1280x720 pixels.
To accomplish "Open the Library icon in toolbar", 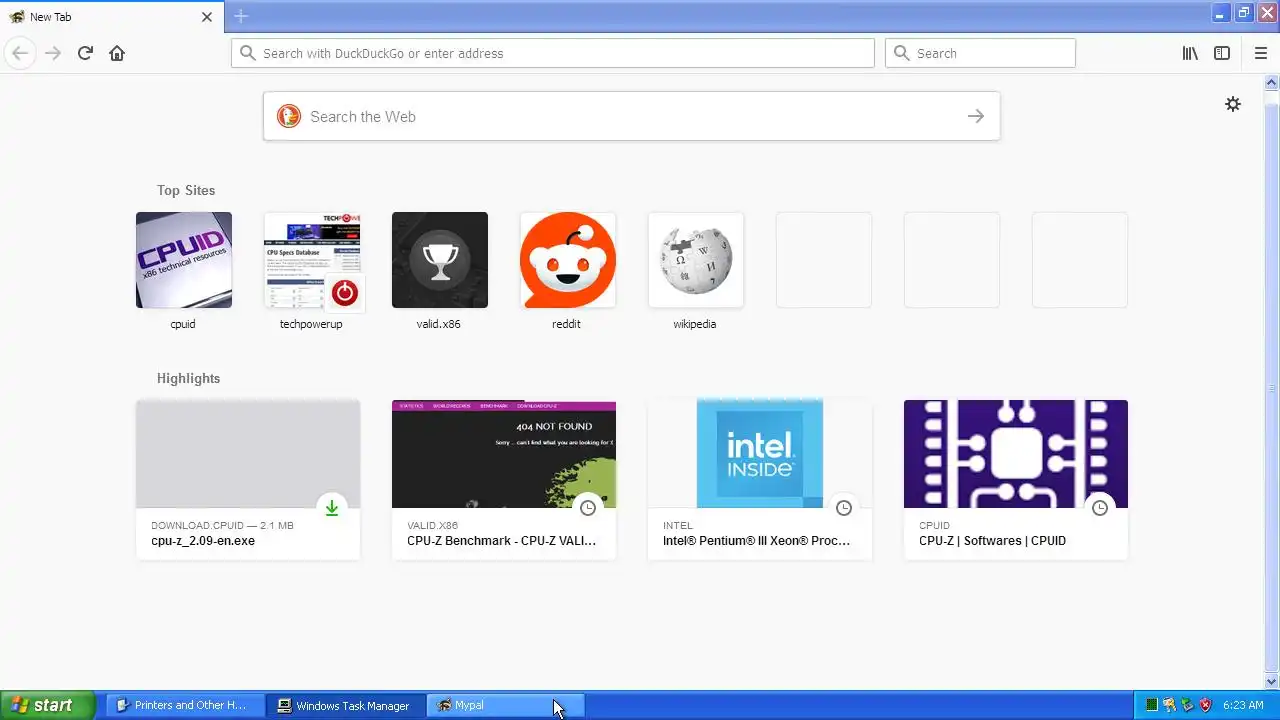I will pos(1190,53).
